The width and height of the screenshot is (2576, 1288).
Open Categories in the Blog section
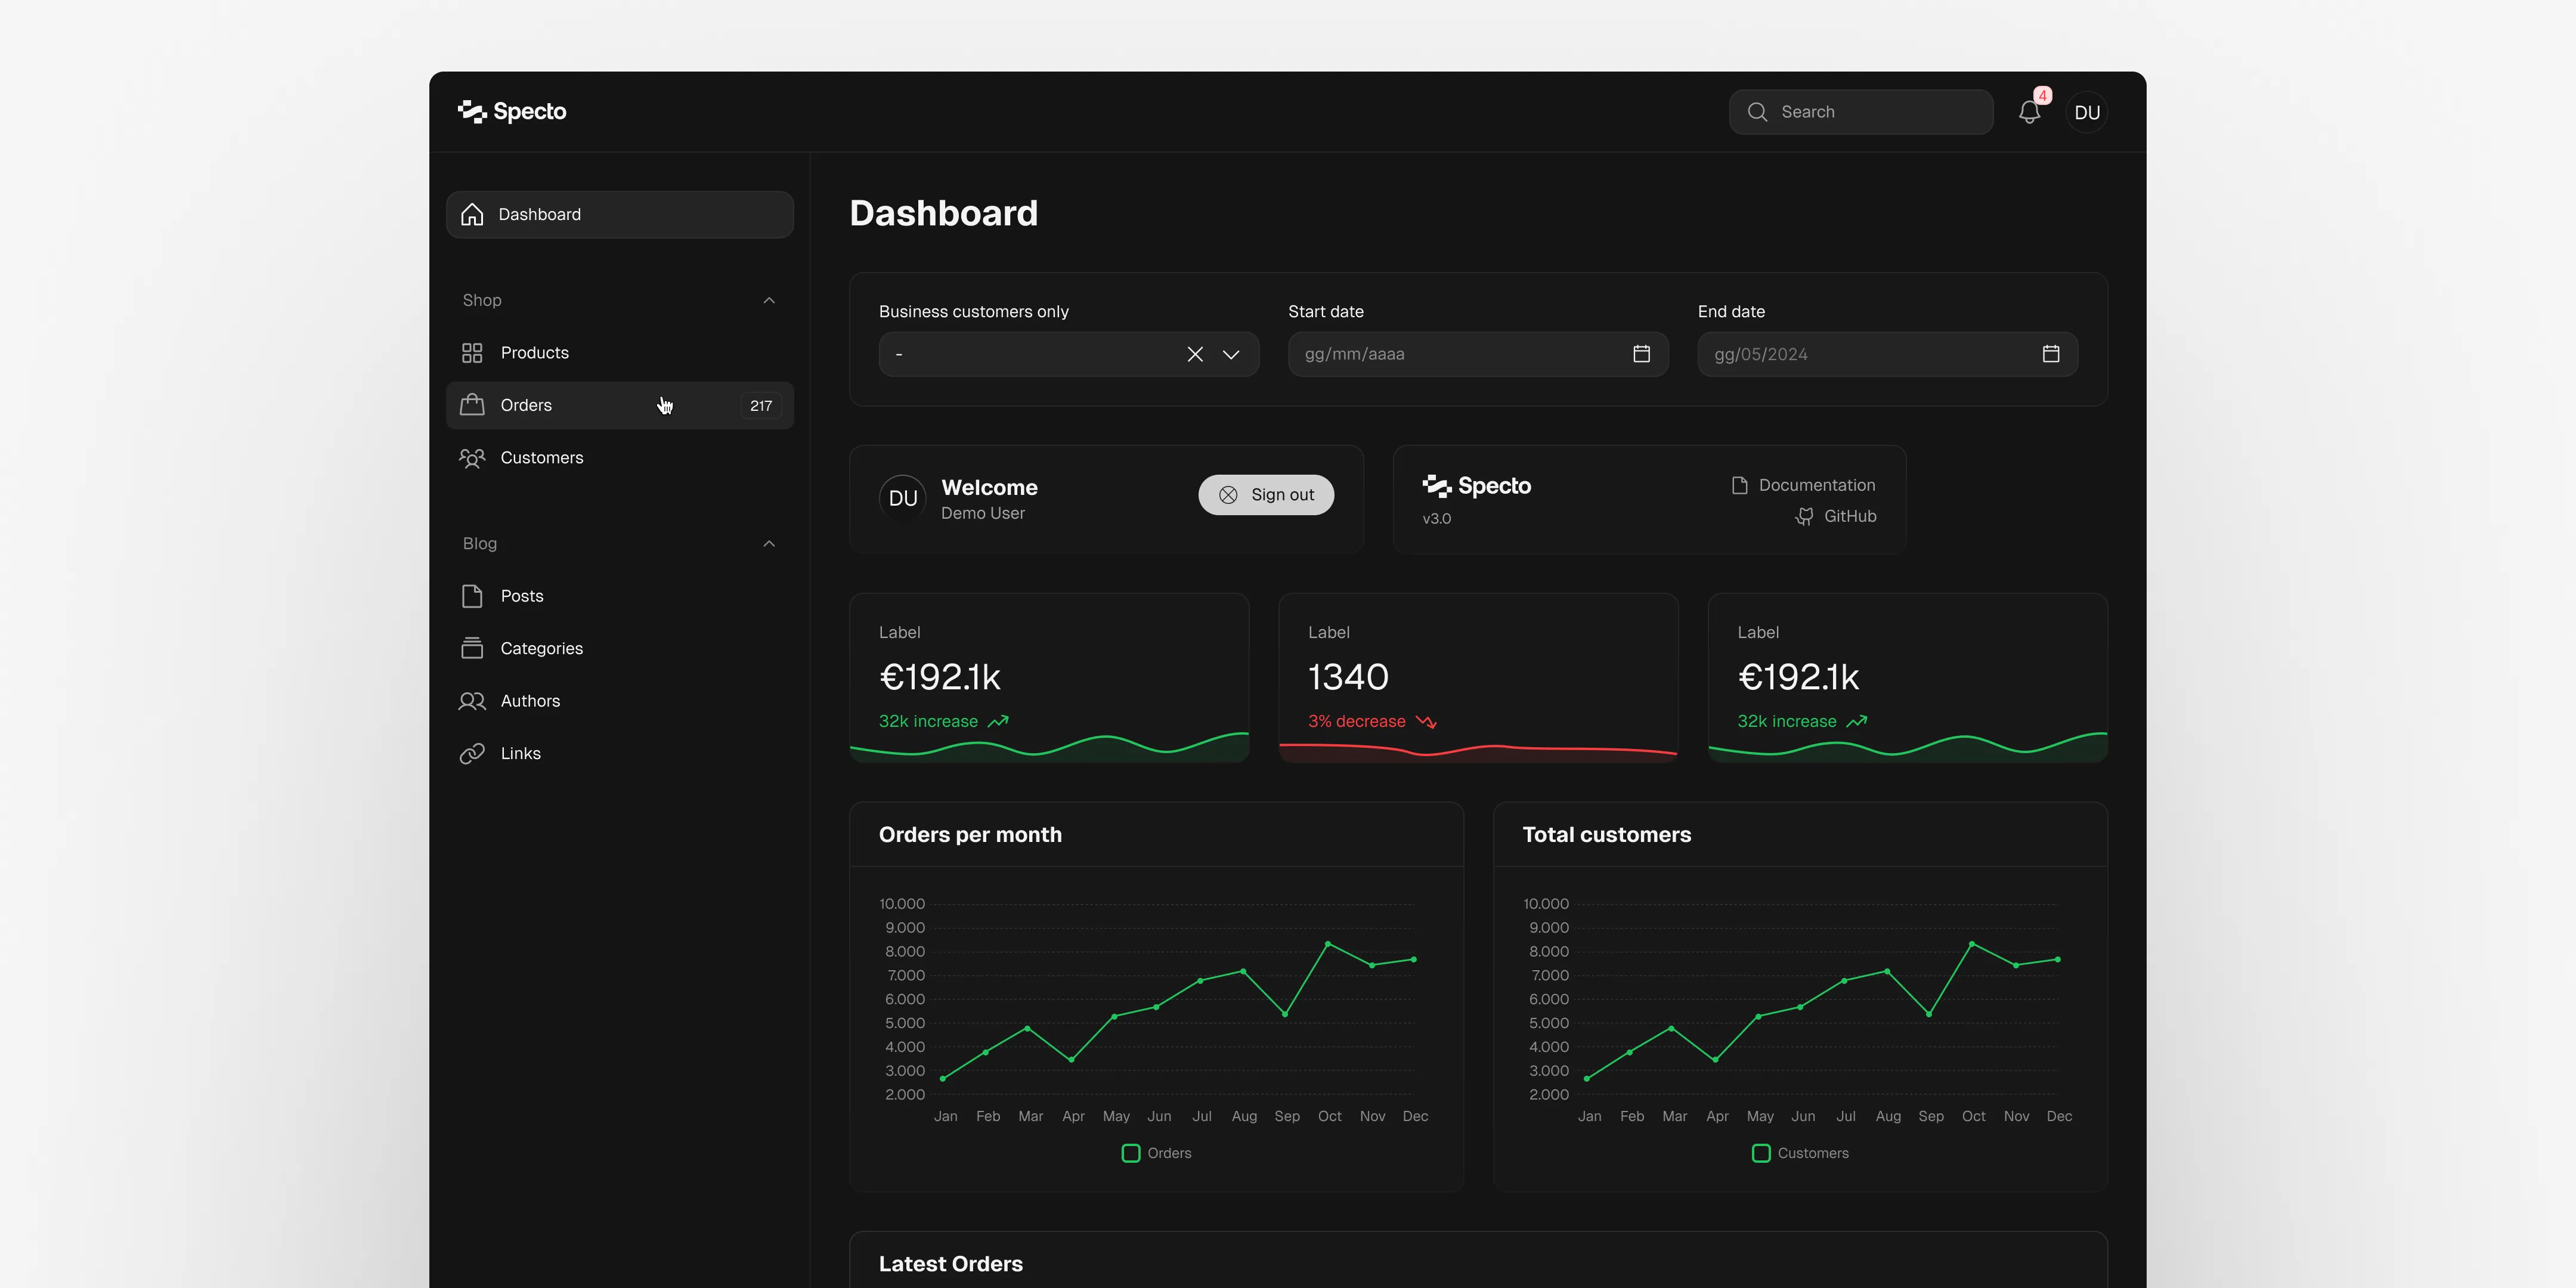tap(541, 648)
